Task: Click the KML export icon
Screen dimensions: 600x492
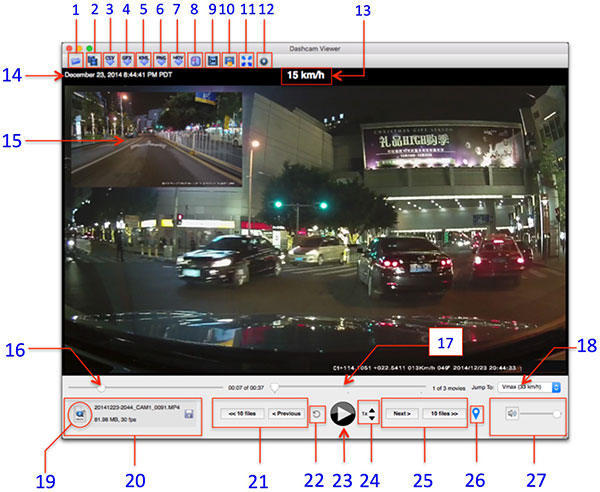Action: coord(144,59)
